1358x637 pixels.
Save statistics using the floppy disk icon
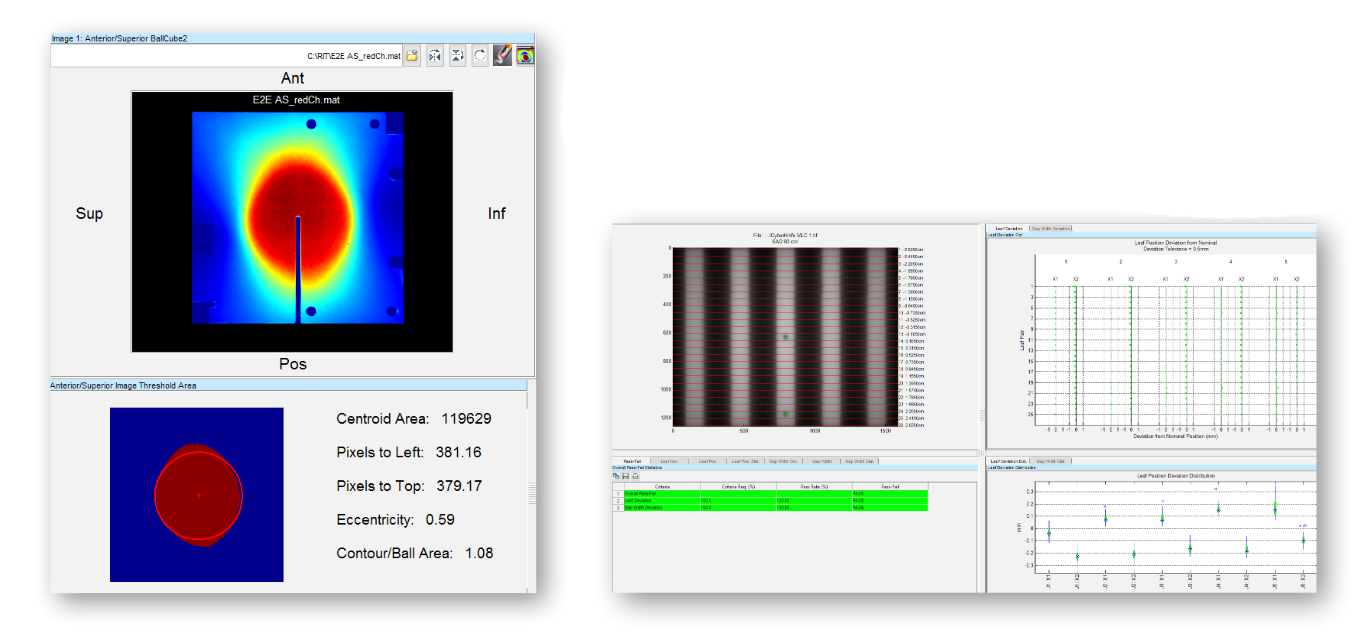(x=626, y=475)
